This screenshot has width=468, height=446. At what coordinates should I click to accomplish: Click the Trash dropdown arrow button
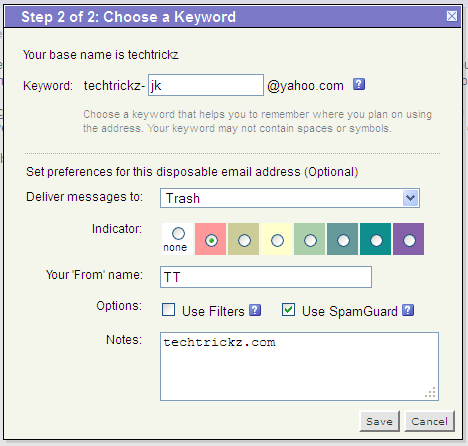[411, 198]
